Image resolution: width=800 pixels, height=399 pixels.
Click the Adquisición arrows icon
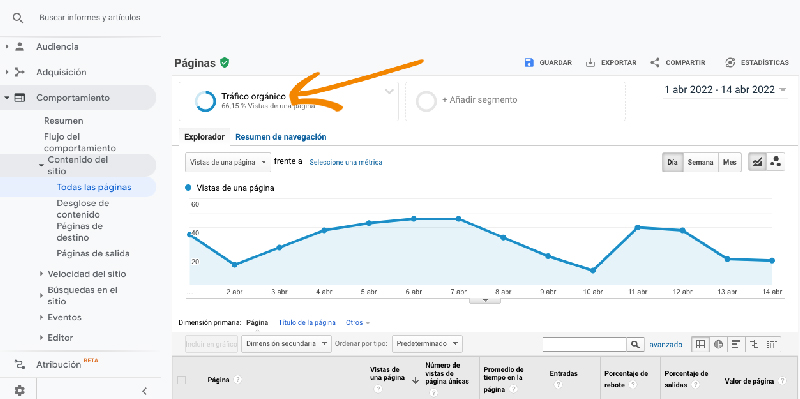pos(20,72)
